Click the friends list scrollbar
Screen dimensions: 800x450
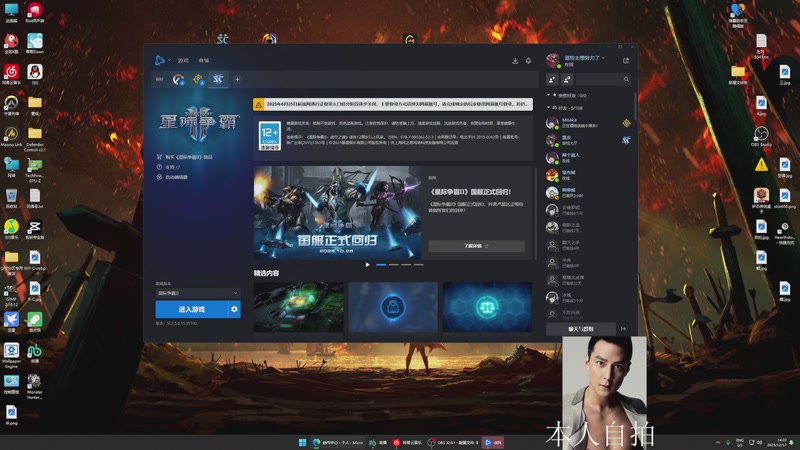[x=635, y=107]
